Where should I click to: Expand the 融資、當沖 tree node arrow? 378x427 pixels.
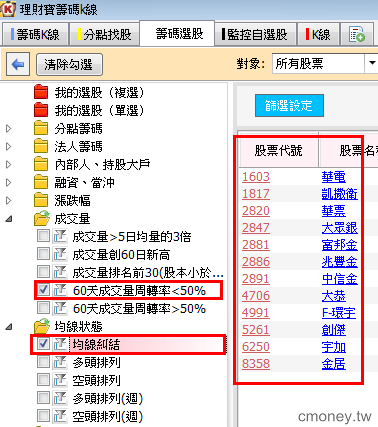(9, 182)
